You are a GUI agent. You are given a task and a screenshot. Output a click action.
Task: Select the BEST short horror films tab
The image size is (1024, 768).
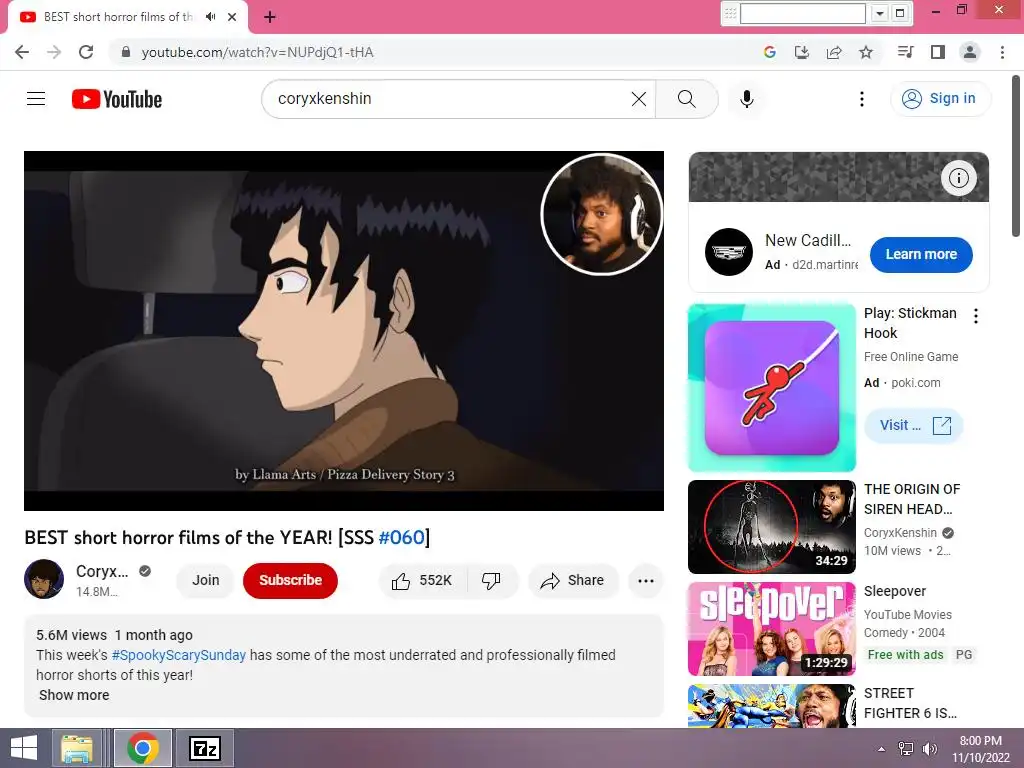(x=118, y=17)
